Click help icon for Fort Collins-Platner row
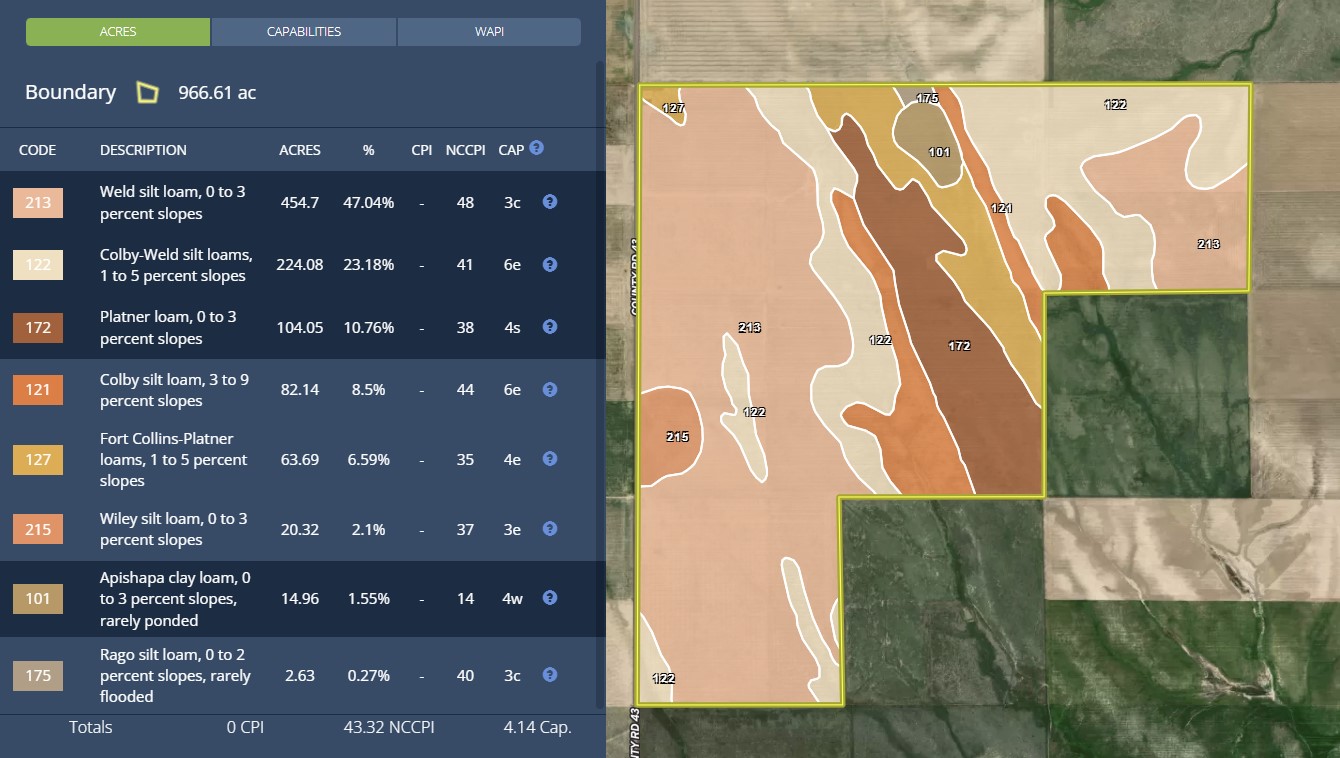Screen dimensions: 1340x758 549,459
